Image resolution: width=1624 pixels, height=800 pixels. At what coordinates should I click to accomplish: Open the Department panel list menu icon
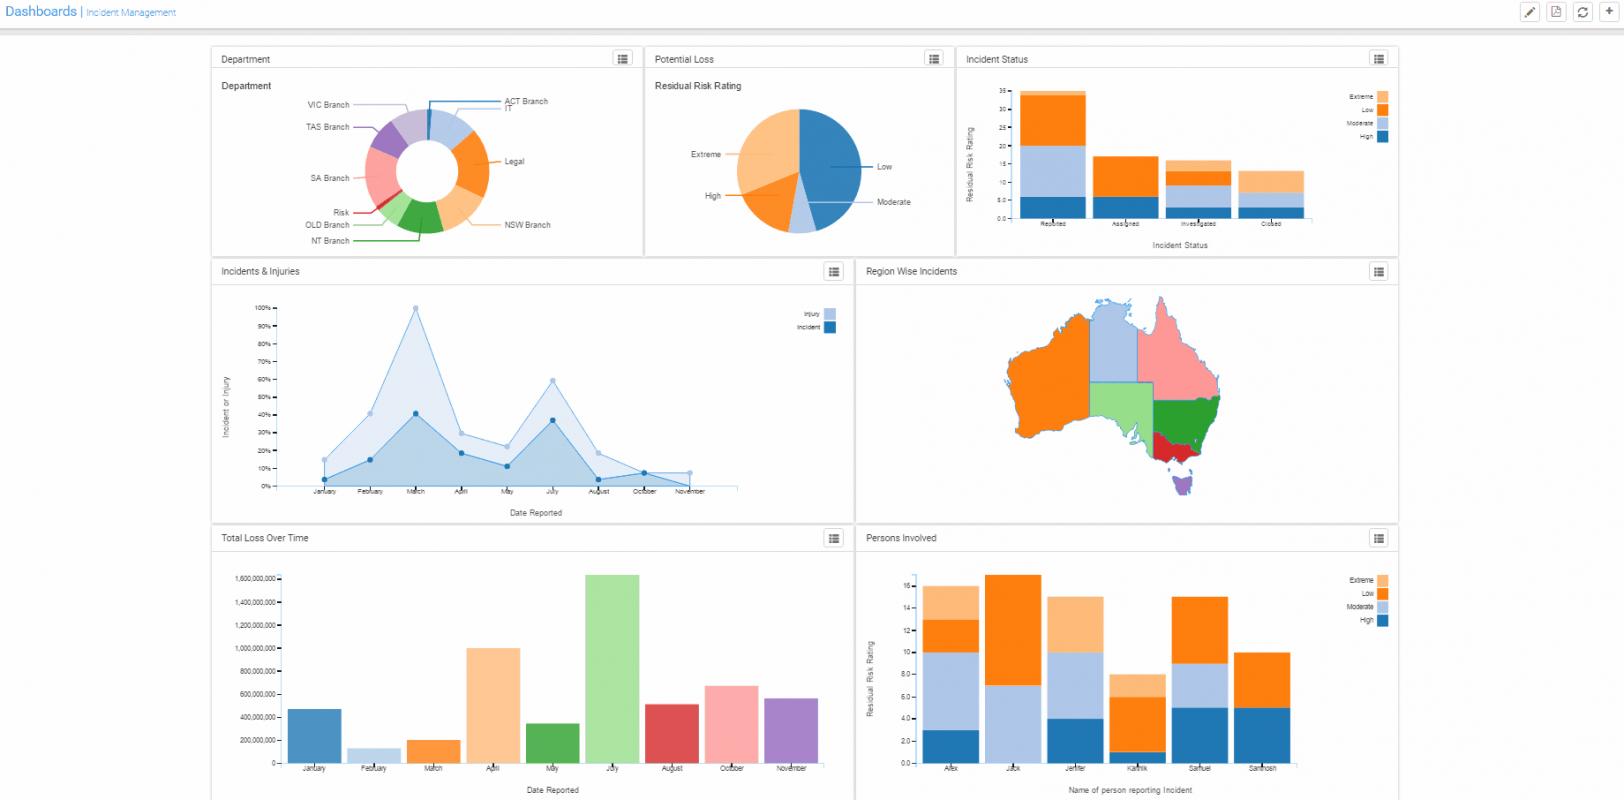click(x=623, y=59)
